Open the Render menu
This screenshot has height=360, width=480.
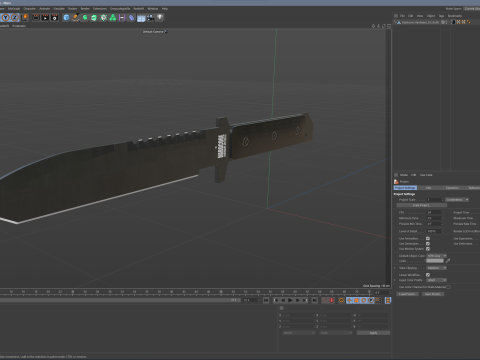pyautogui.click(x=85, y=9)
